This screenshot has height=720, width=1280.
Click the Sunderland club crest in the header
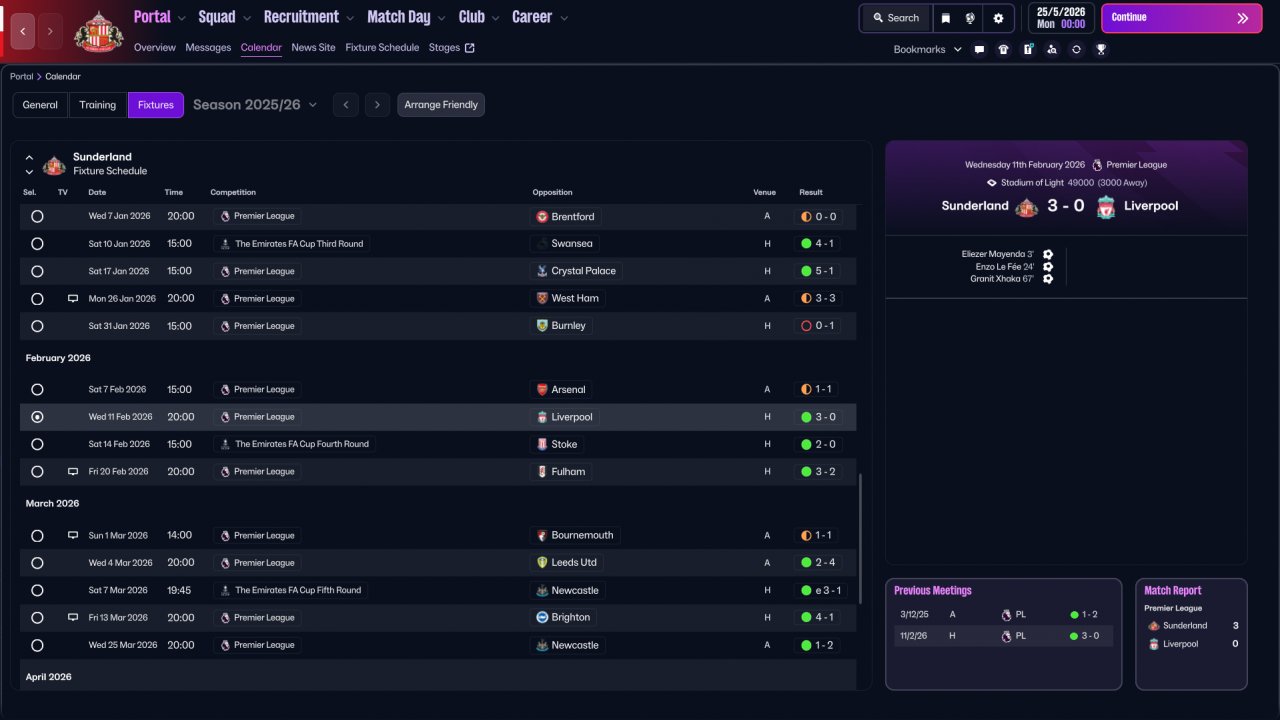pyautogui.click(x=98, y=32)
